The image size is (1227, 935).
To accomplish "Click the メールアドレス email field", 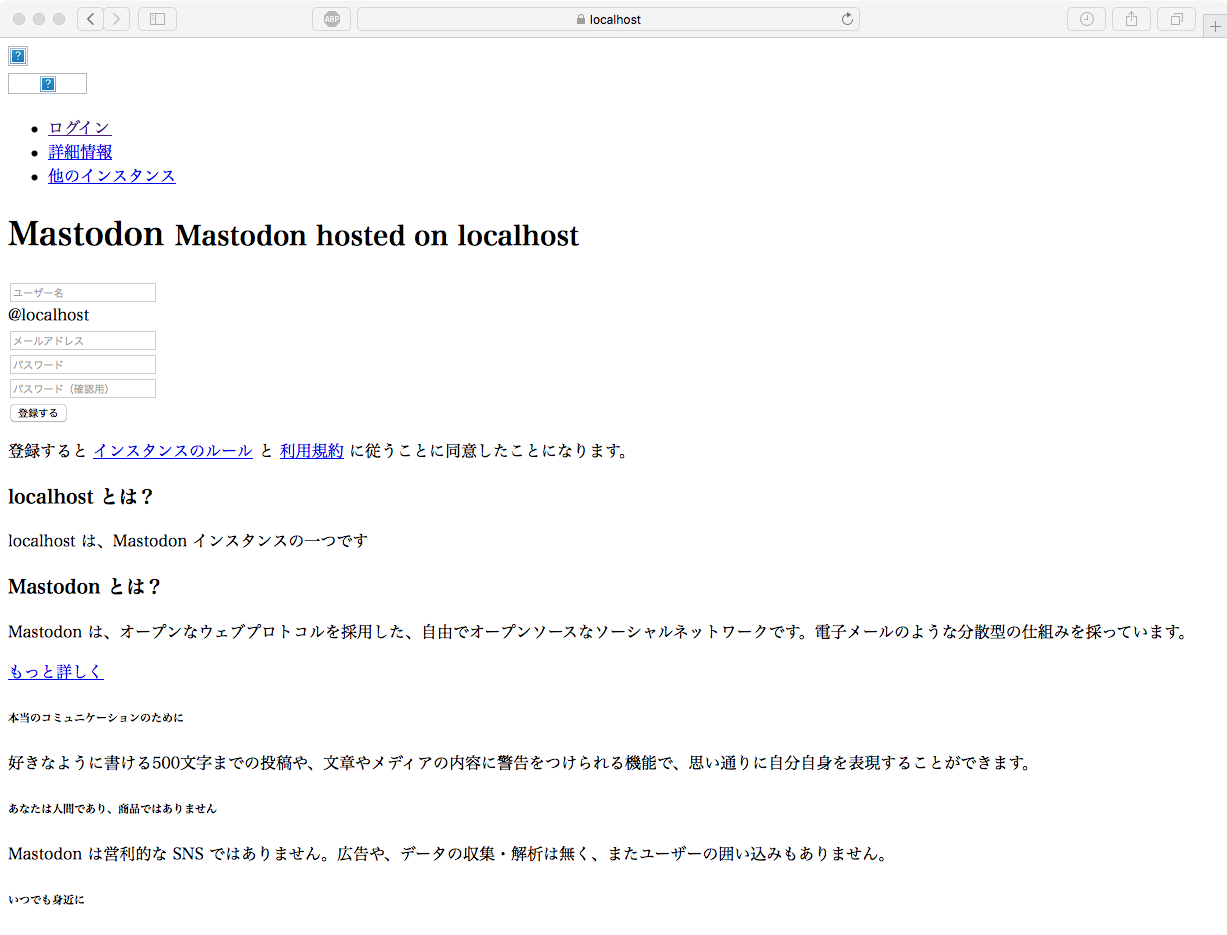I will (x=82, y=340).
